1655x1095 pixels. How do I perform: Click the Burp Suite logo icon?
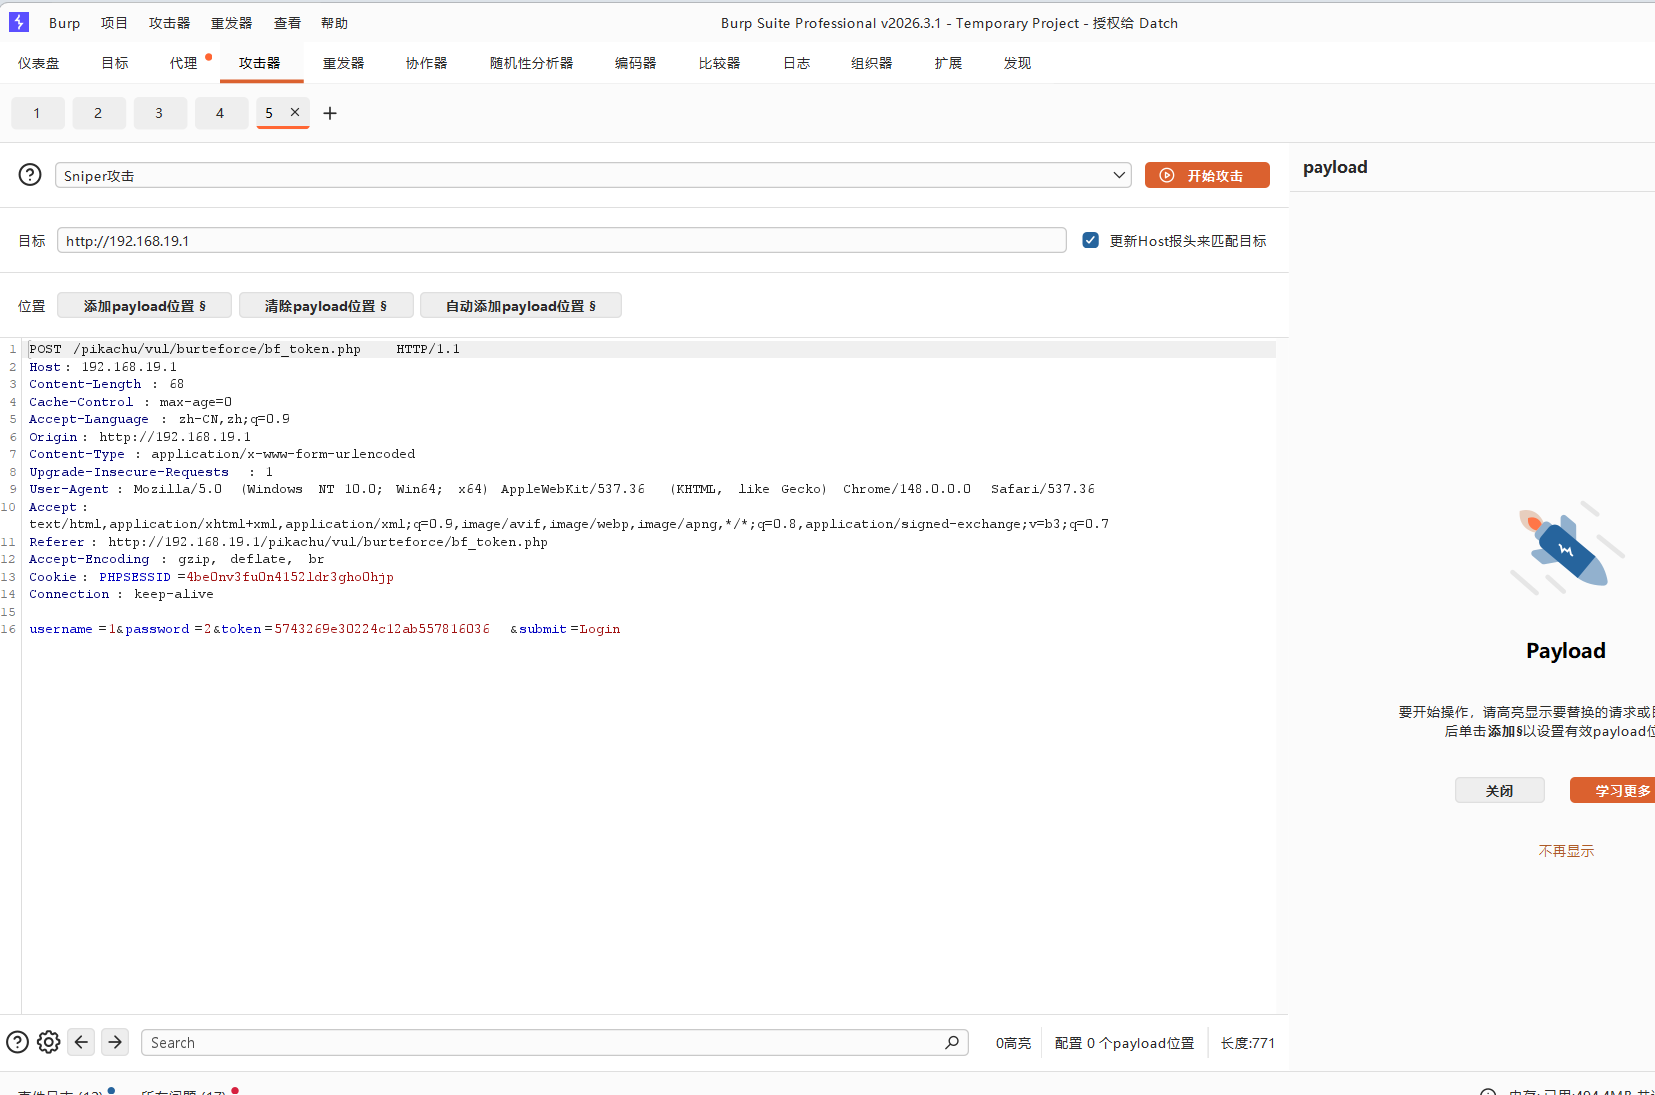pyautogui.click(x=19, y=22)
